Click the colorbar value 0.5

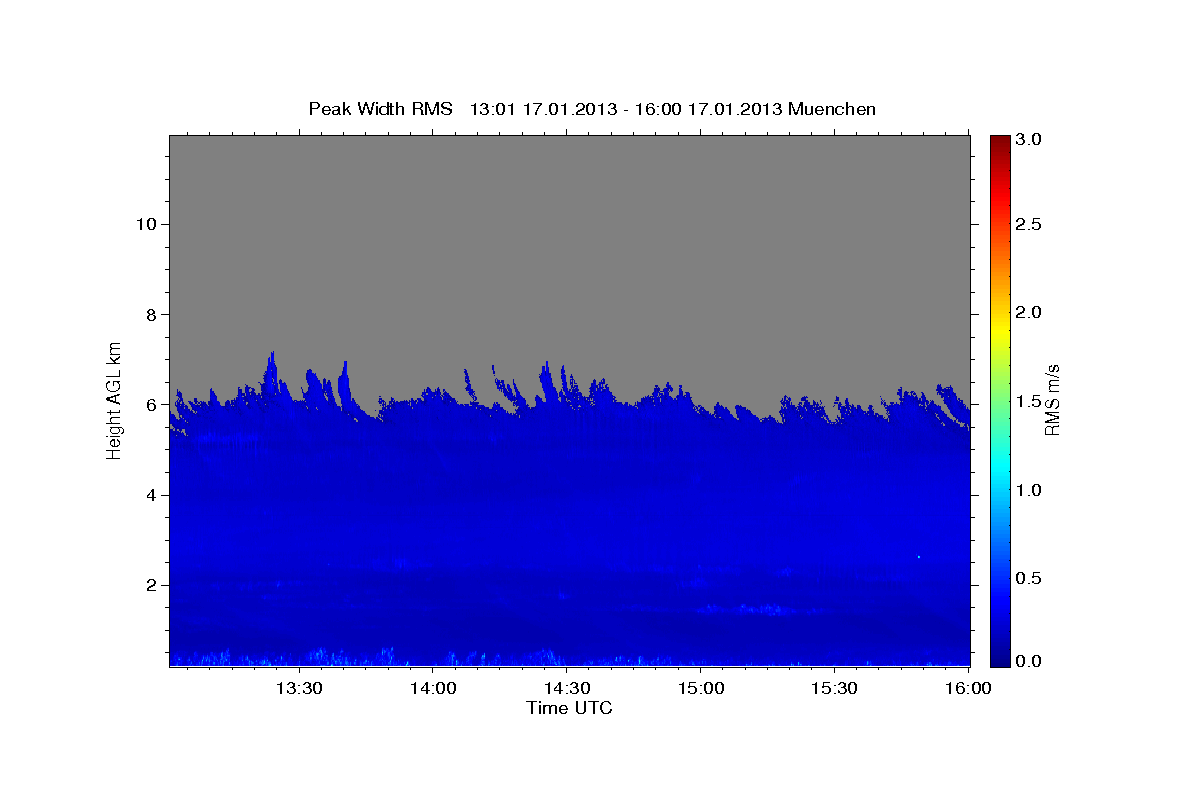pyautogui.click(x=1031, y=578)
